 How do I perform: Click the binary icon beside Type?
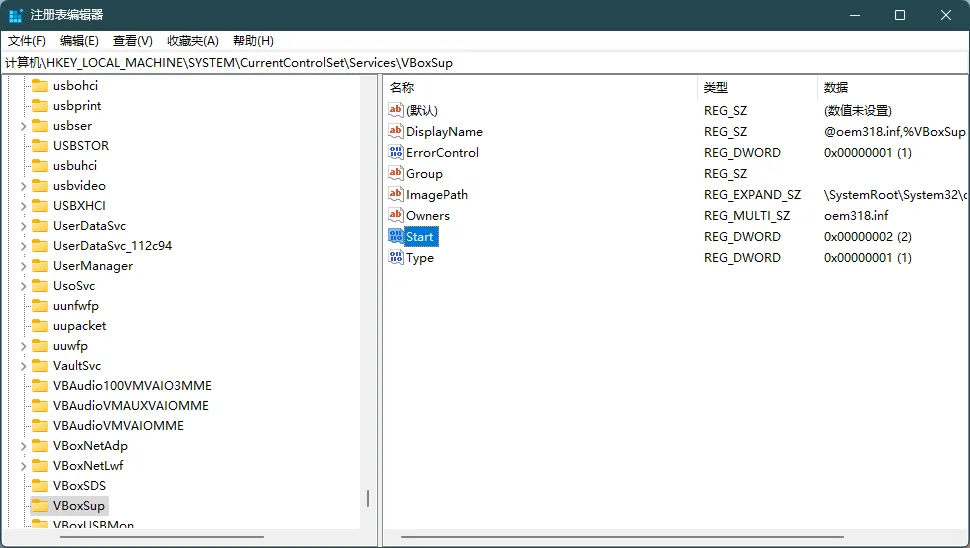pos(396,258)
